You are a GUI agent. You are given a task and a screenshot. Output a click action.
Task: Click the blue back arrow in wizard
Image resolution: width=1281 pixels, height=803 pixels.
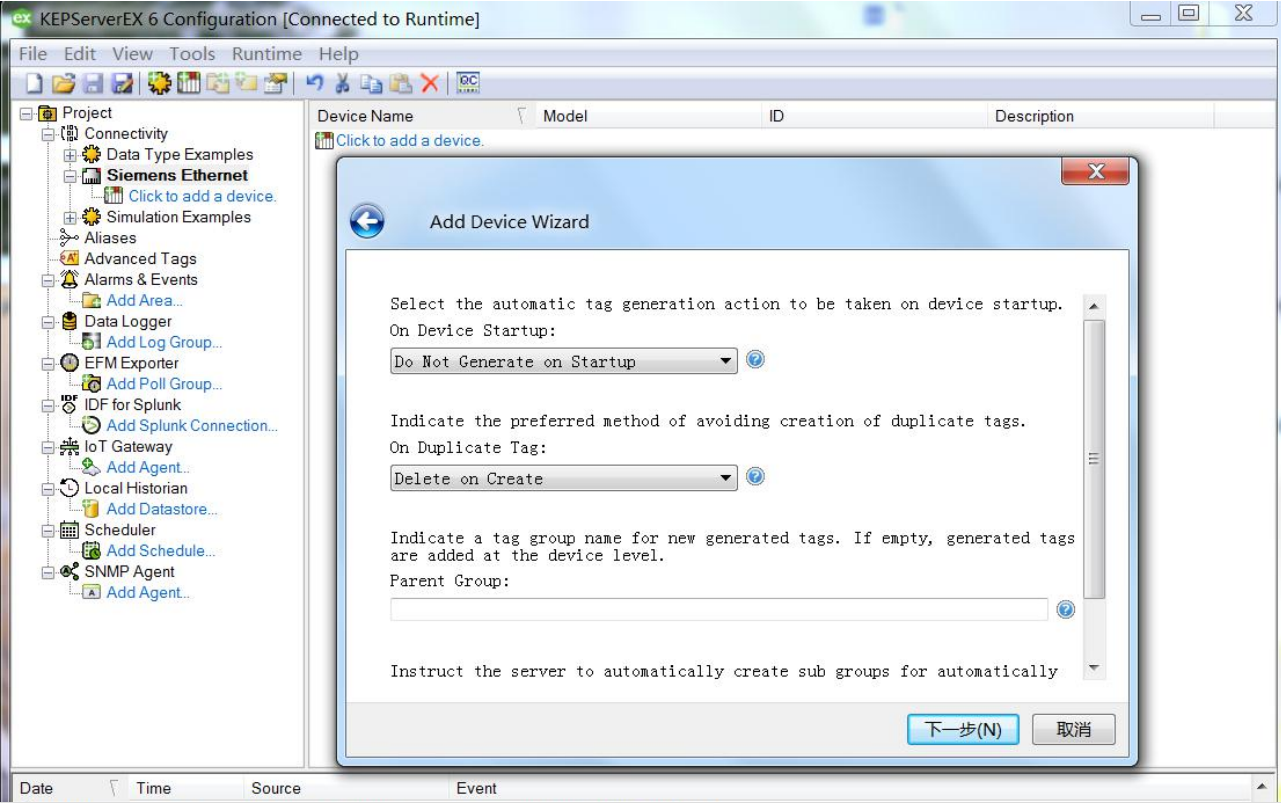367,221
